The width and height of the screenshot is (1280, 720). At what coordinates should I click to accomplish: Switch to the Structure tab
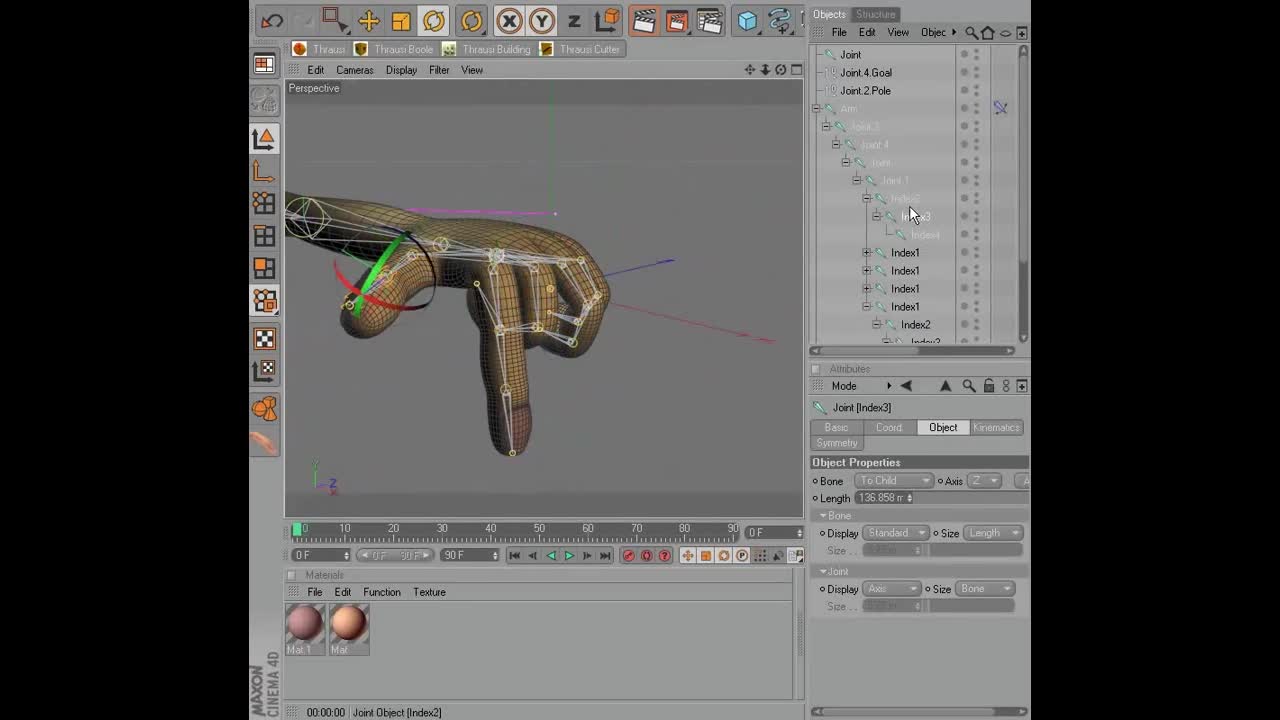tap(875, 14)
